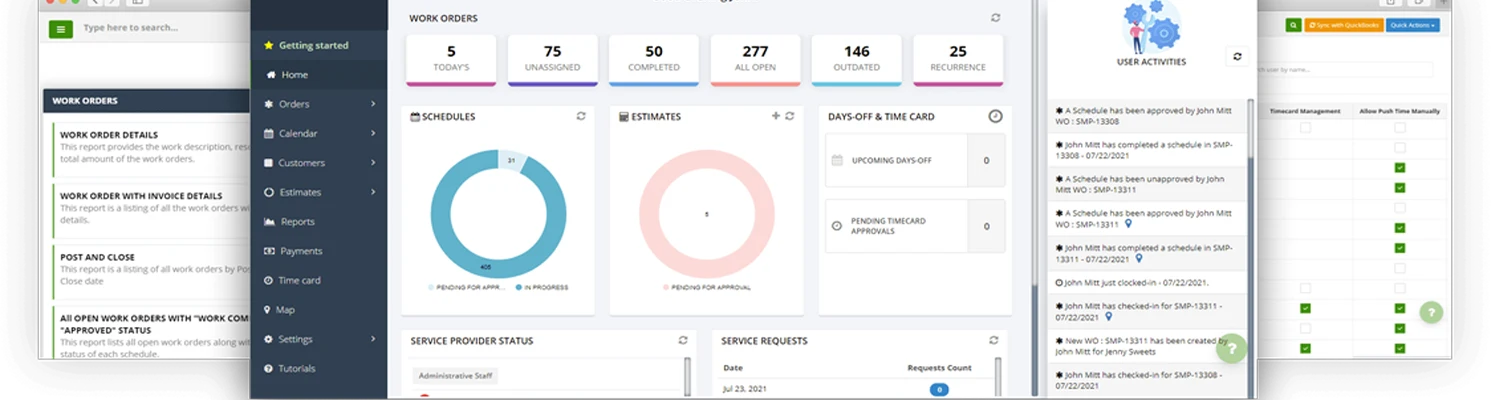Click the green search icon button in right window
The width and height of the screenshot is (1505, 400).
tap(1293, 25)
